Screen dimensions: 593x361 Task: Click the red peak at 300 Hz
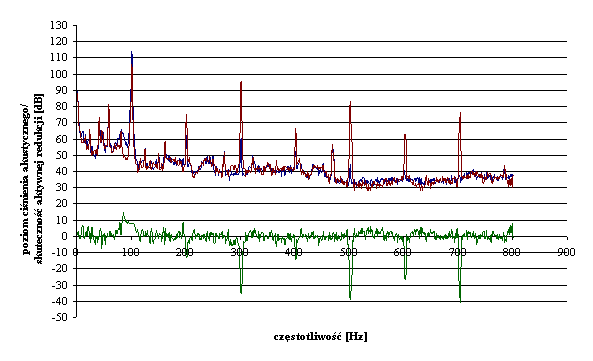241,82
